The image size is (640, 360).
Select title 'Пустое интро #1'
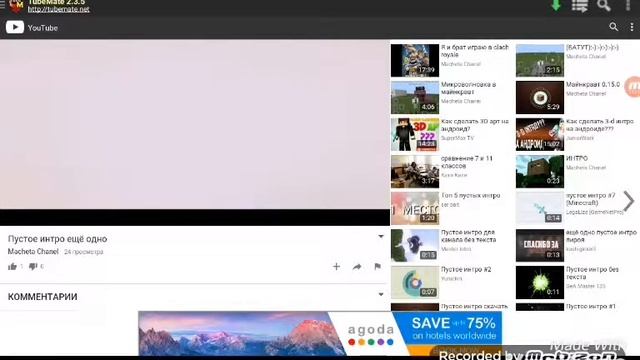(x=590, y=306)
